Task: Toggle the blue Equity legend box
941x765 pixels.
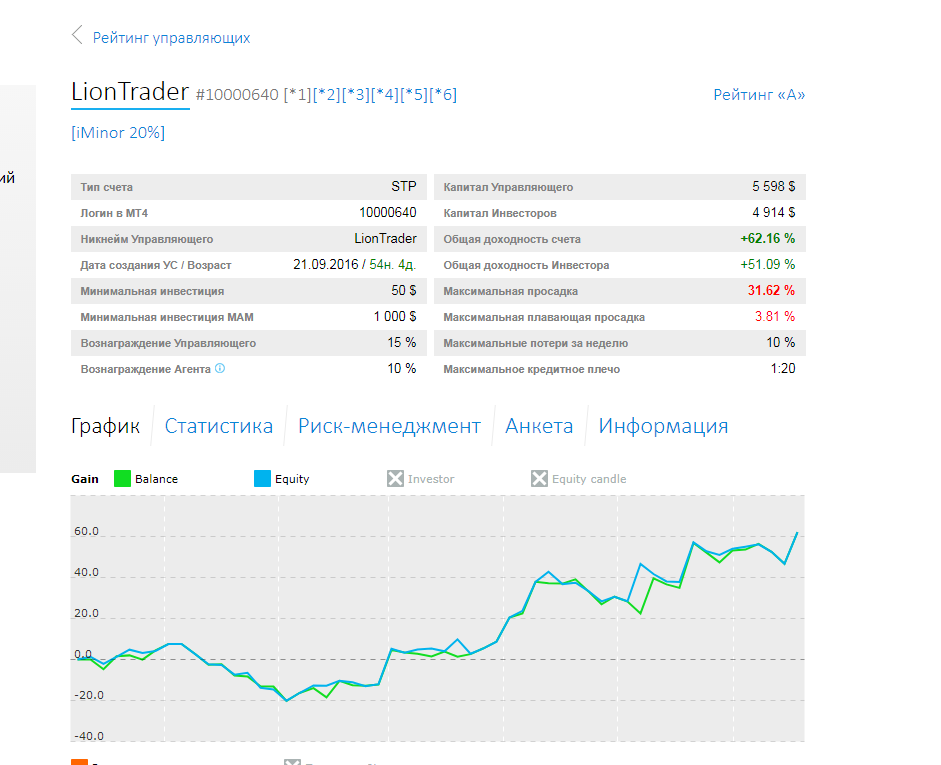Action: 263,479
